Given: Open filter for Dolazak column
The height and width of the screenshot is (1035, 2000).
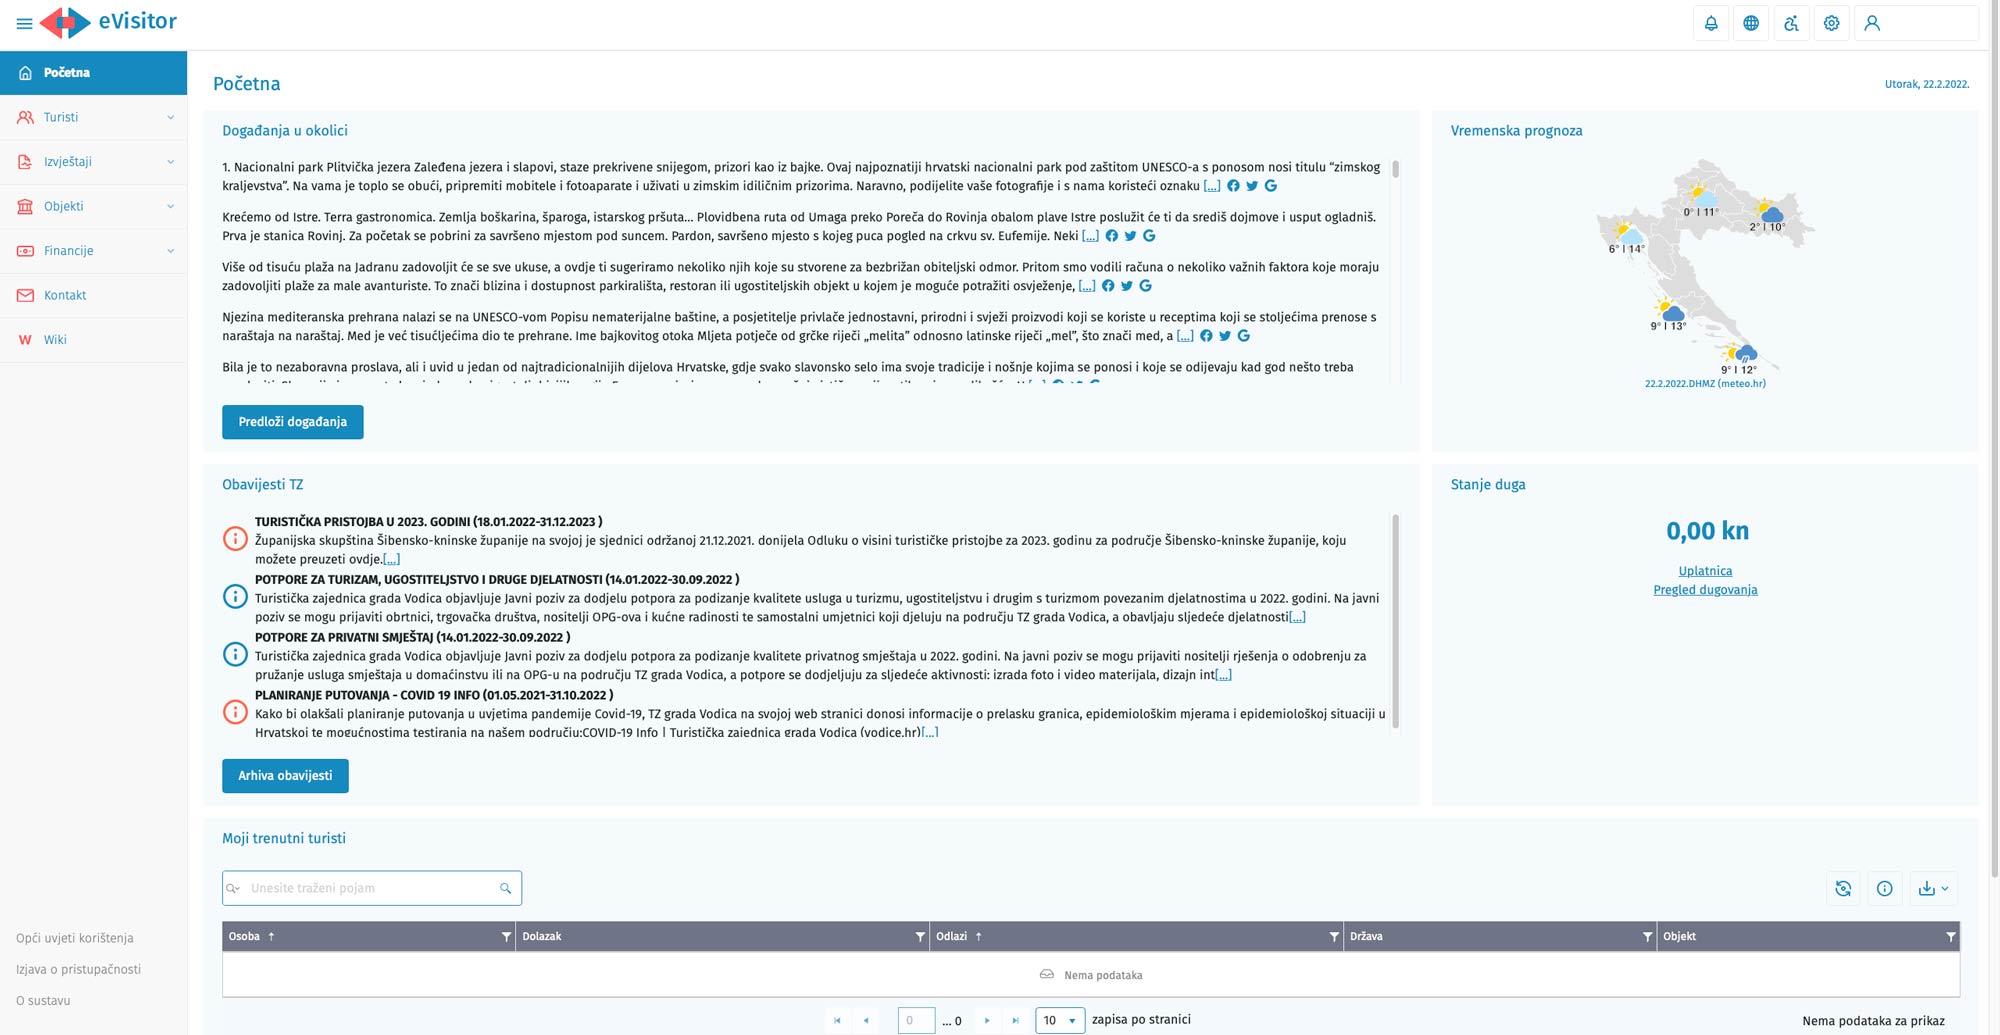Looking at the screenshot, I should 920,937.
